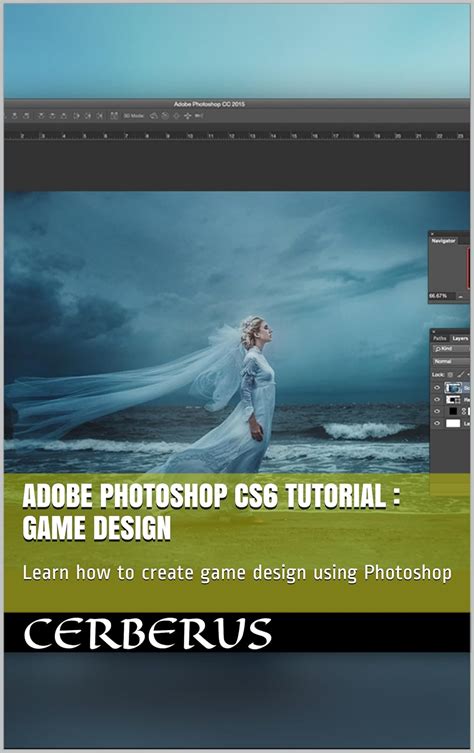Click the Distribute bottom edges icon

[x=63, y=116]
